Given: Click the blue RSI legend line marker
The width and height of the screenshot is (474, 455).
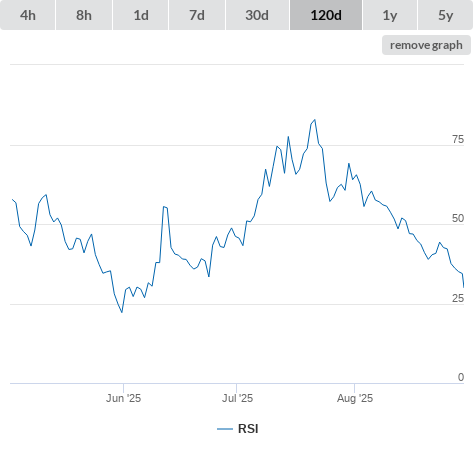Looking at the screenshot, I should coord(225,429).
